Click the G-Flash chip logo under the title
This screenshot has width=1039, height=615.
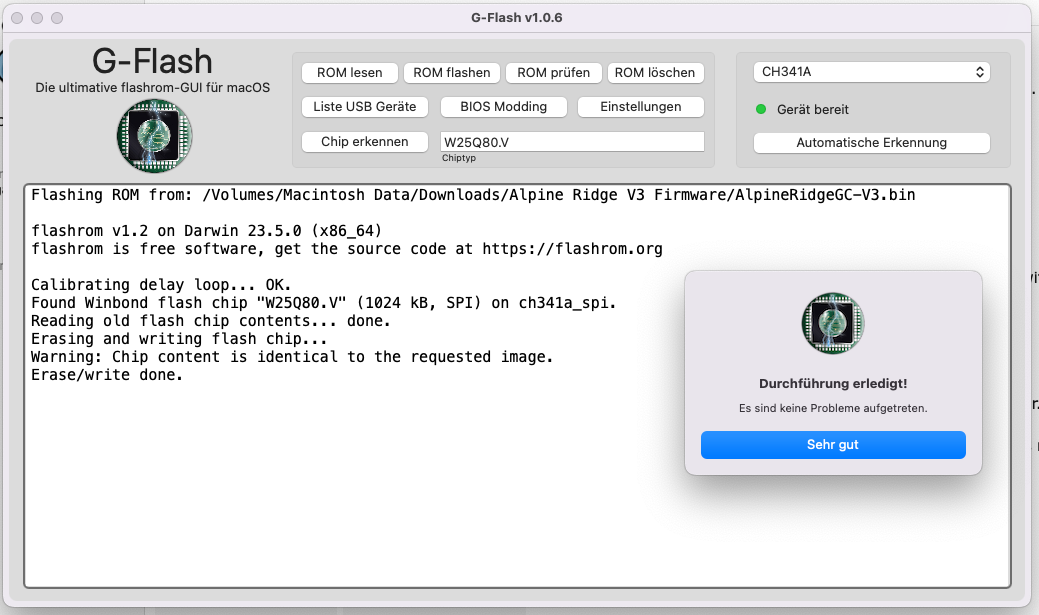154,136
